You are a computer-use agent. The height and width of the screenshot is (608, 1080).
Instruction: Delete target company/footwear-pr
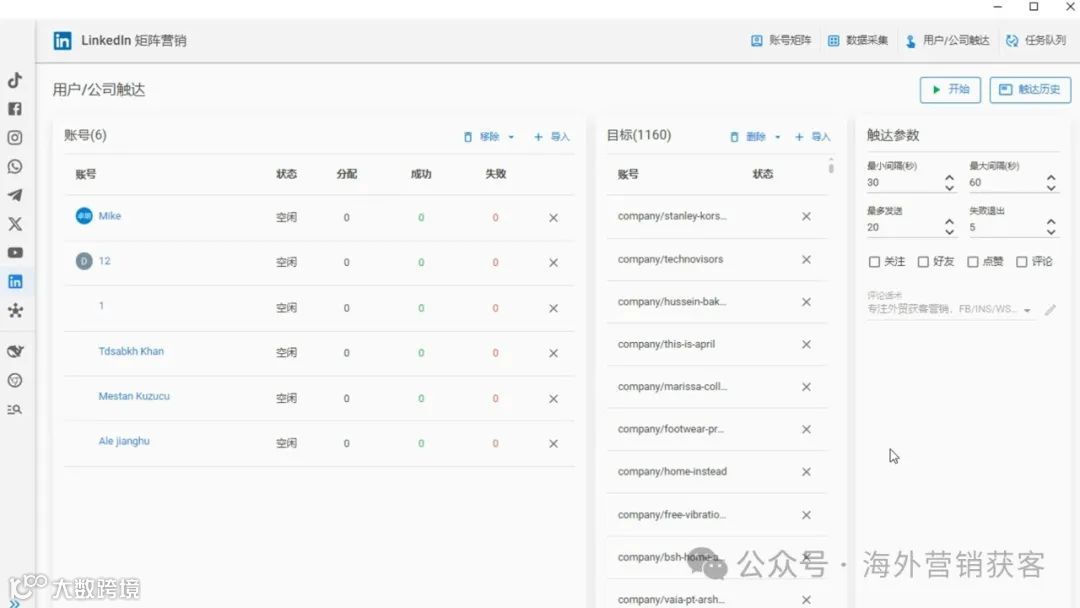(x=806, y=430)
